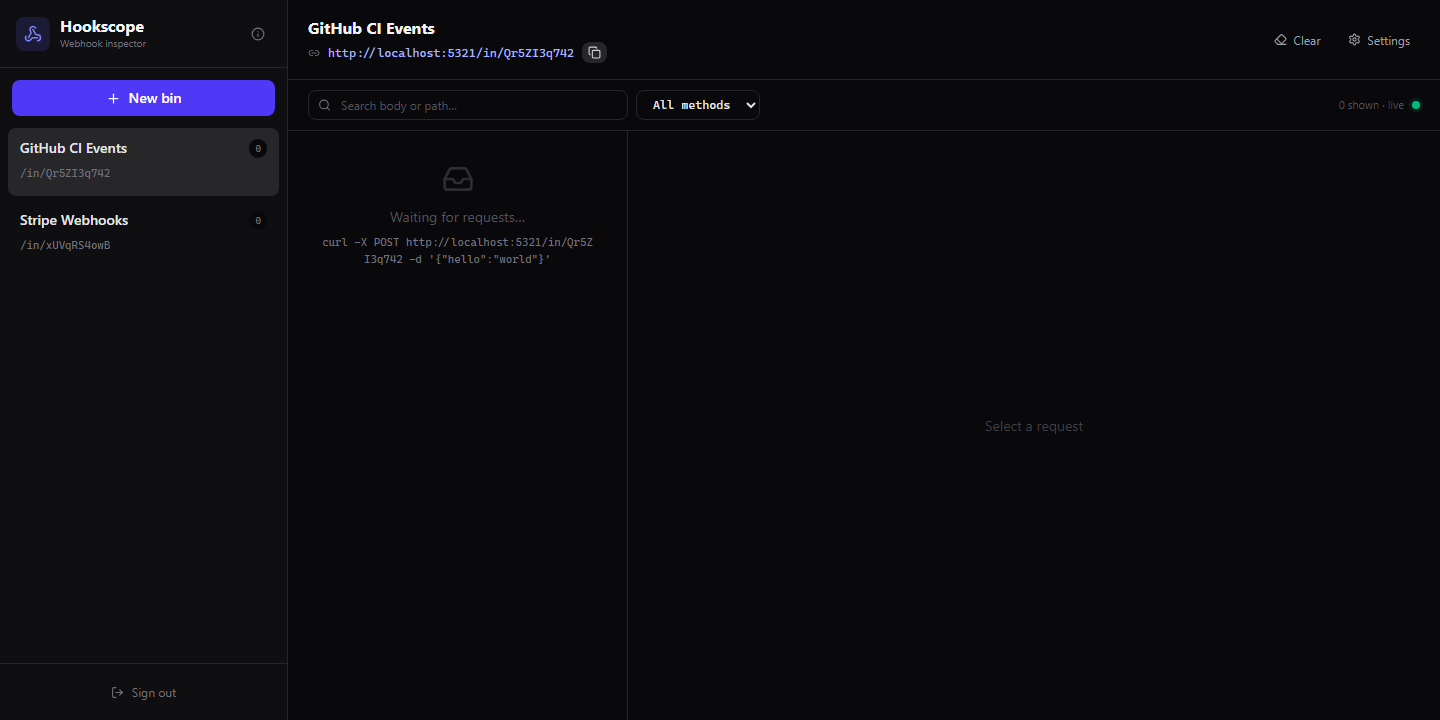Open the info icon beside Hookscope

coord(258,34)
